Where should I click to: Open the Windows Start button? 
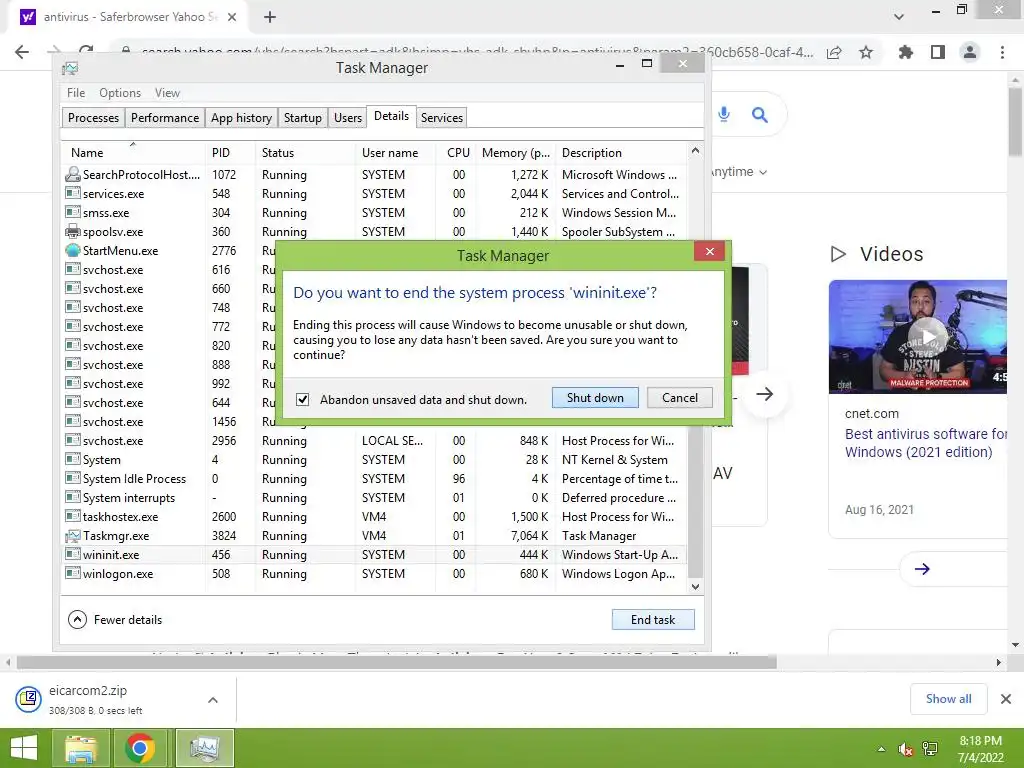(24, 748)
